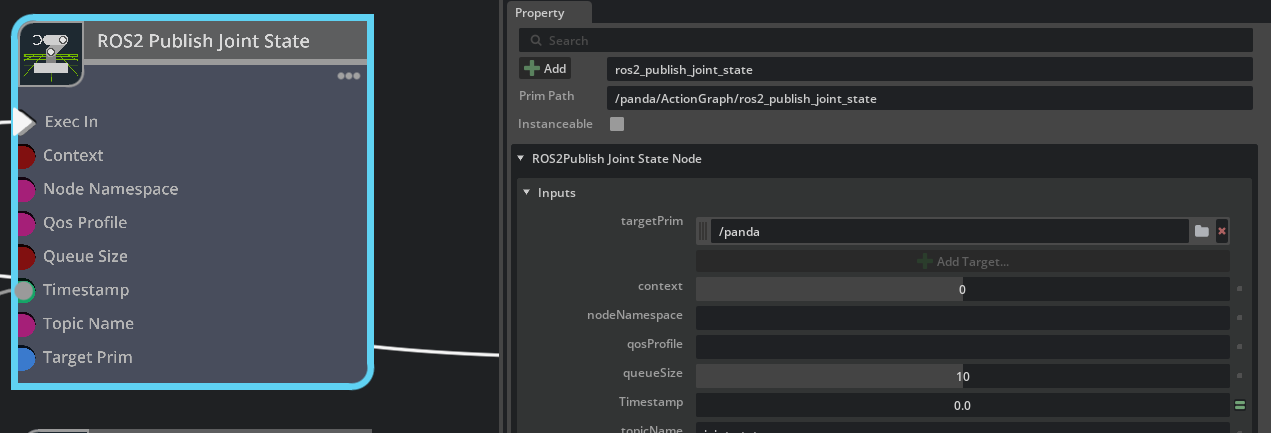Toggle the Instanceable checkbox
1271x433 pixels.
(x=617, y=124)
